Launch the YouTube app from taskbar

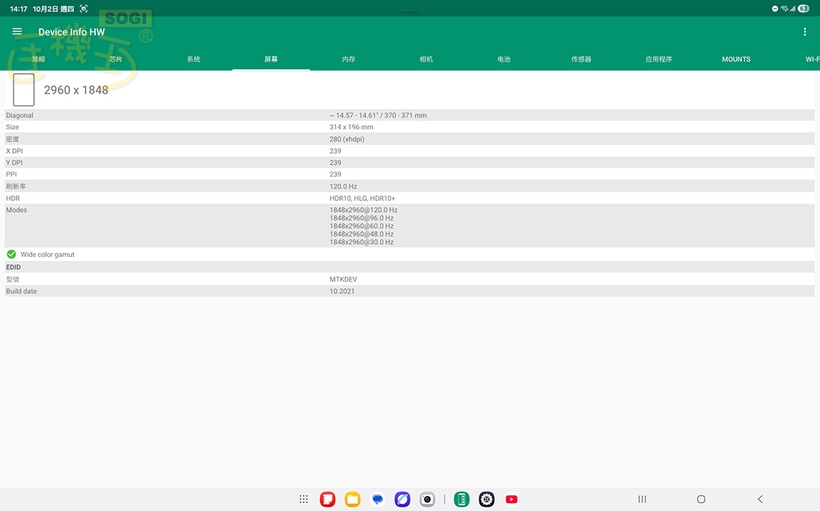point(512,499)
